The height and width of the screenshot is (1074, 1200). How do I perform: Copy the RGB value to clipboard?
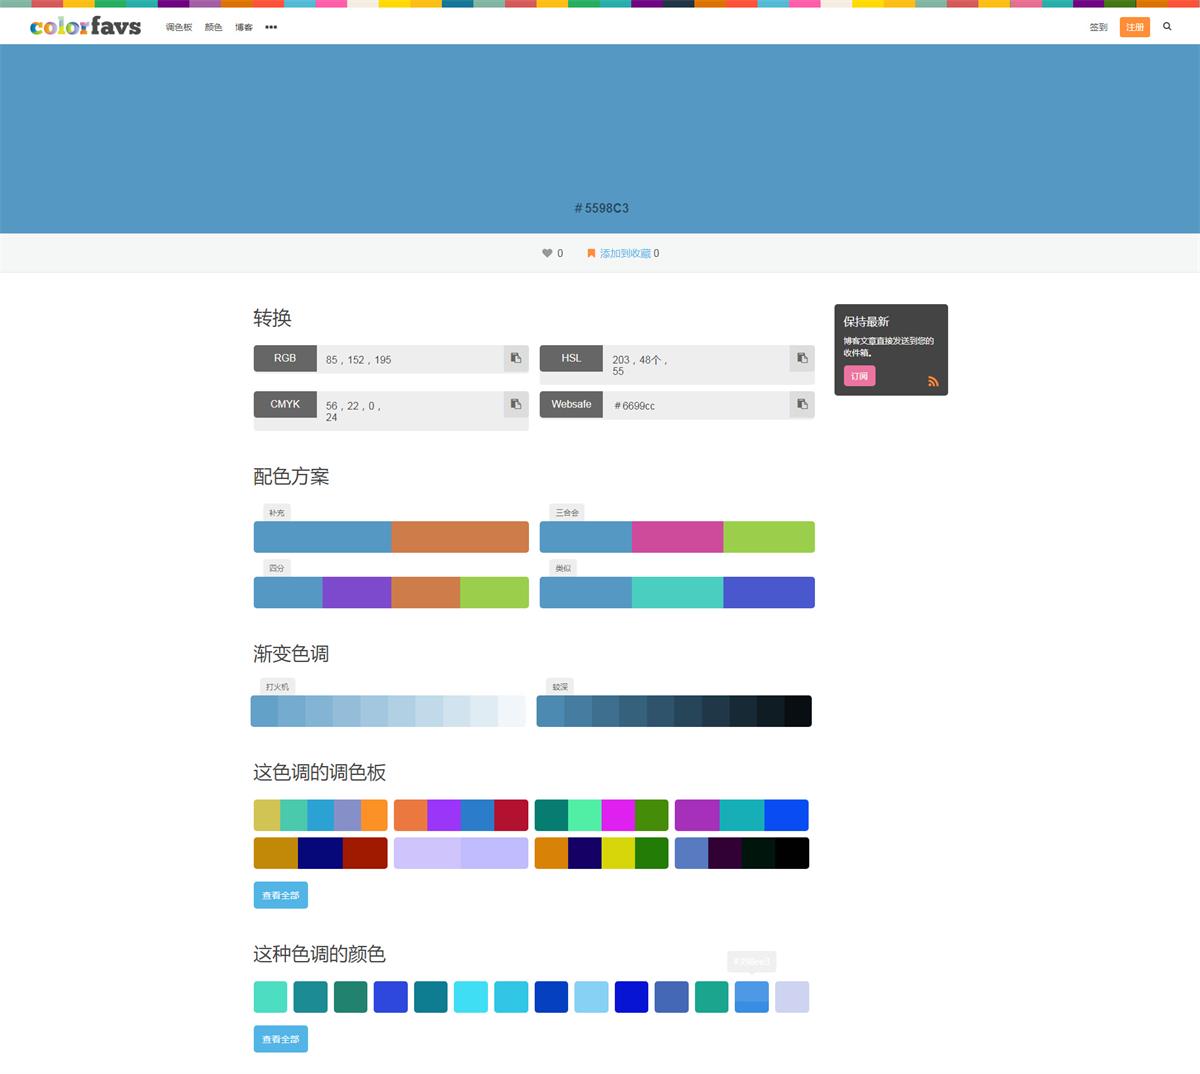pos(516,358)
